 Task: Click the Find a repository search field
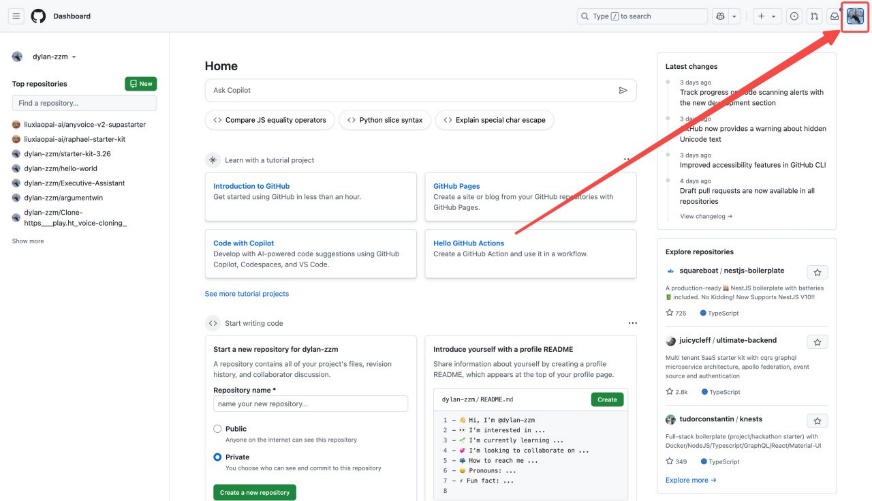[x=84, y=103]
